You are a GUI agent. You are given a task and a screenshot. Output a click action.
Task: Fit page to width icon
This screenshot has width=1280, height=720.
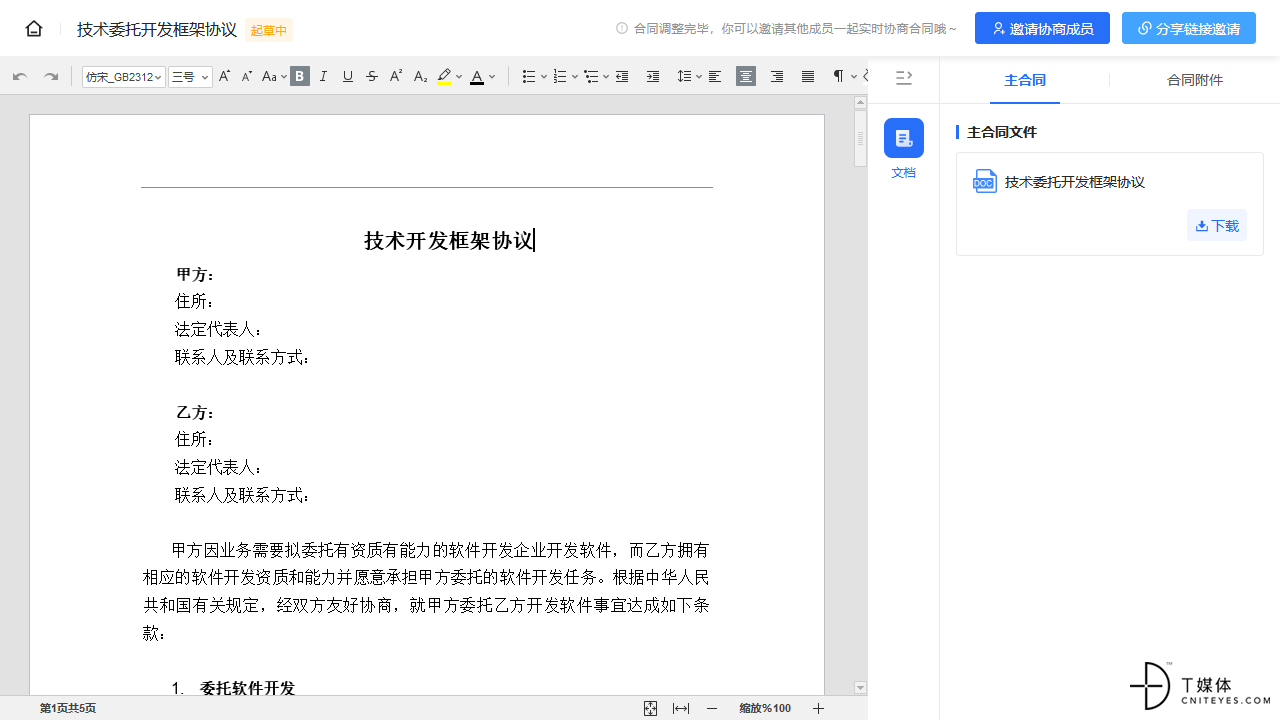pos(681,708)
